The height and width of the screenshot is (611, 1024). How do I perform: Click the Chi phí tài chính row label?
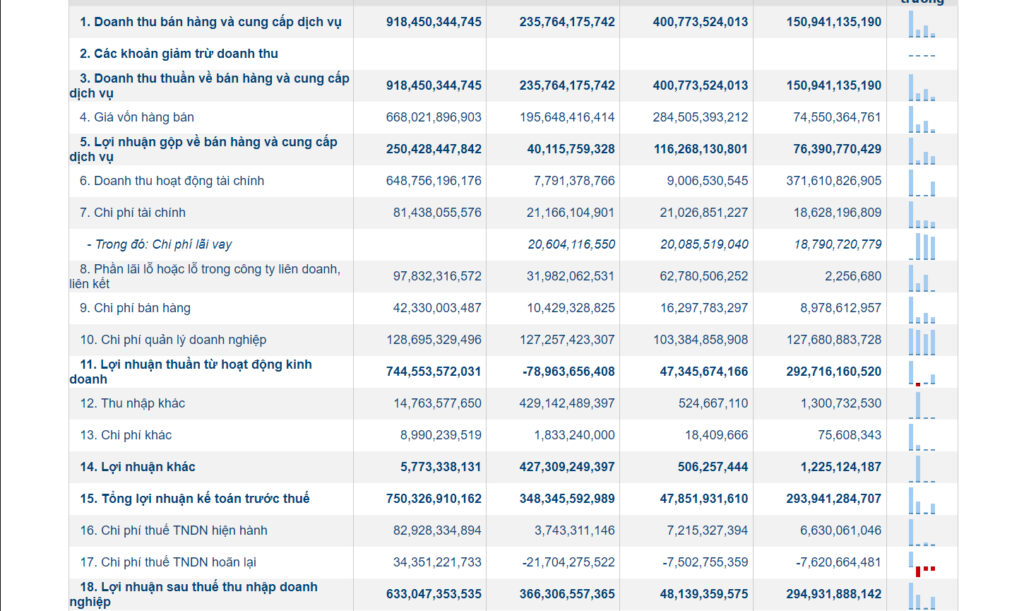click(x=133, y=213)
